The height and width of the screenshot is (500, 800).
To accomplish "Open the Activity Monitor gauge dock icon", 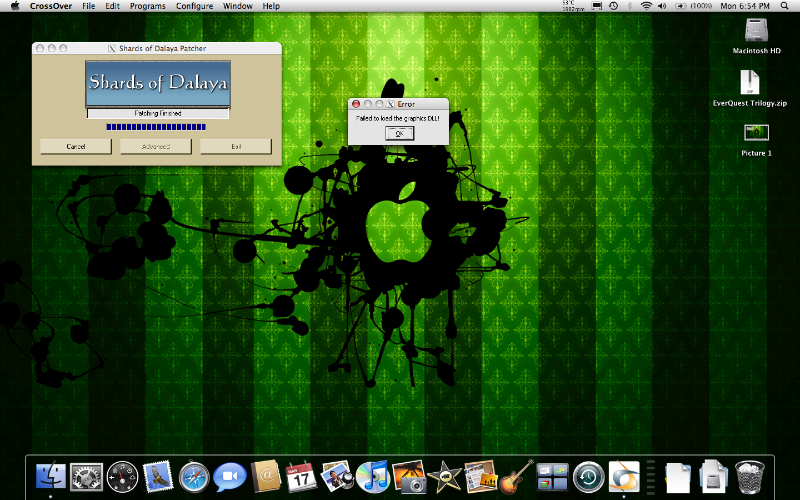I will pyautogui.click(x=122, y=477).
